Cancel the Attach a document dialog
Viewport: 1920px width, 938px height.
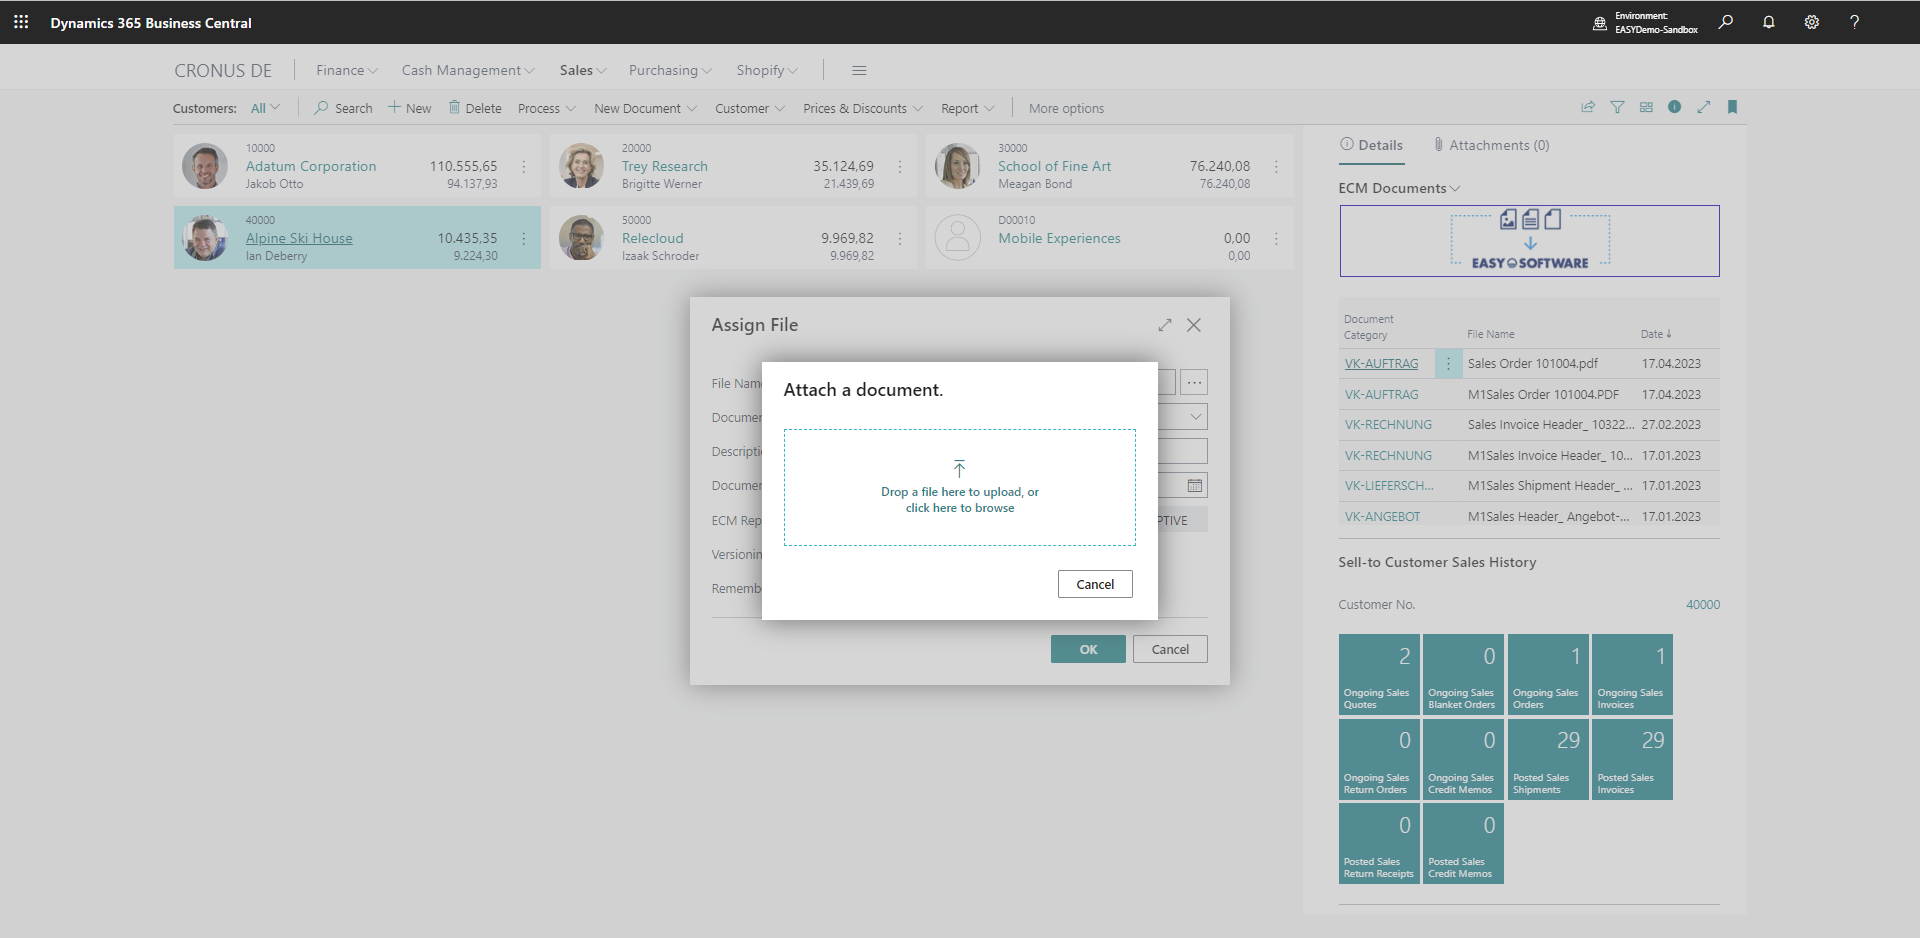1094,584
